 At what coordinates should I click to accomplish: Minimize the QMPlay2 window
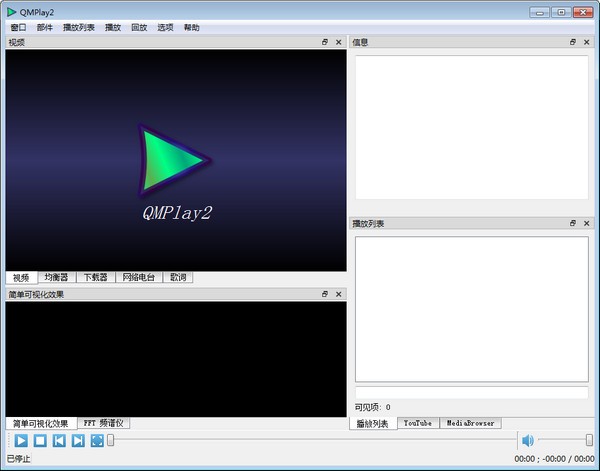coord(540,12)
